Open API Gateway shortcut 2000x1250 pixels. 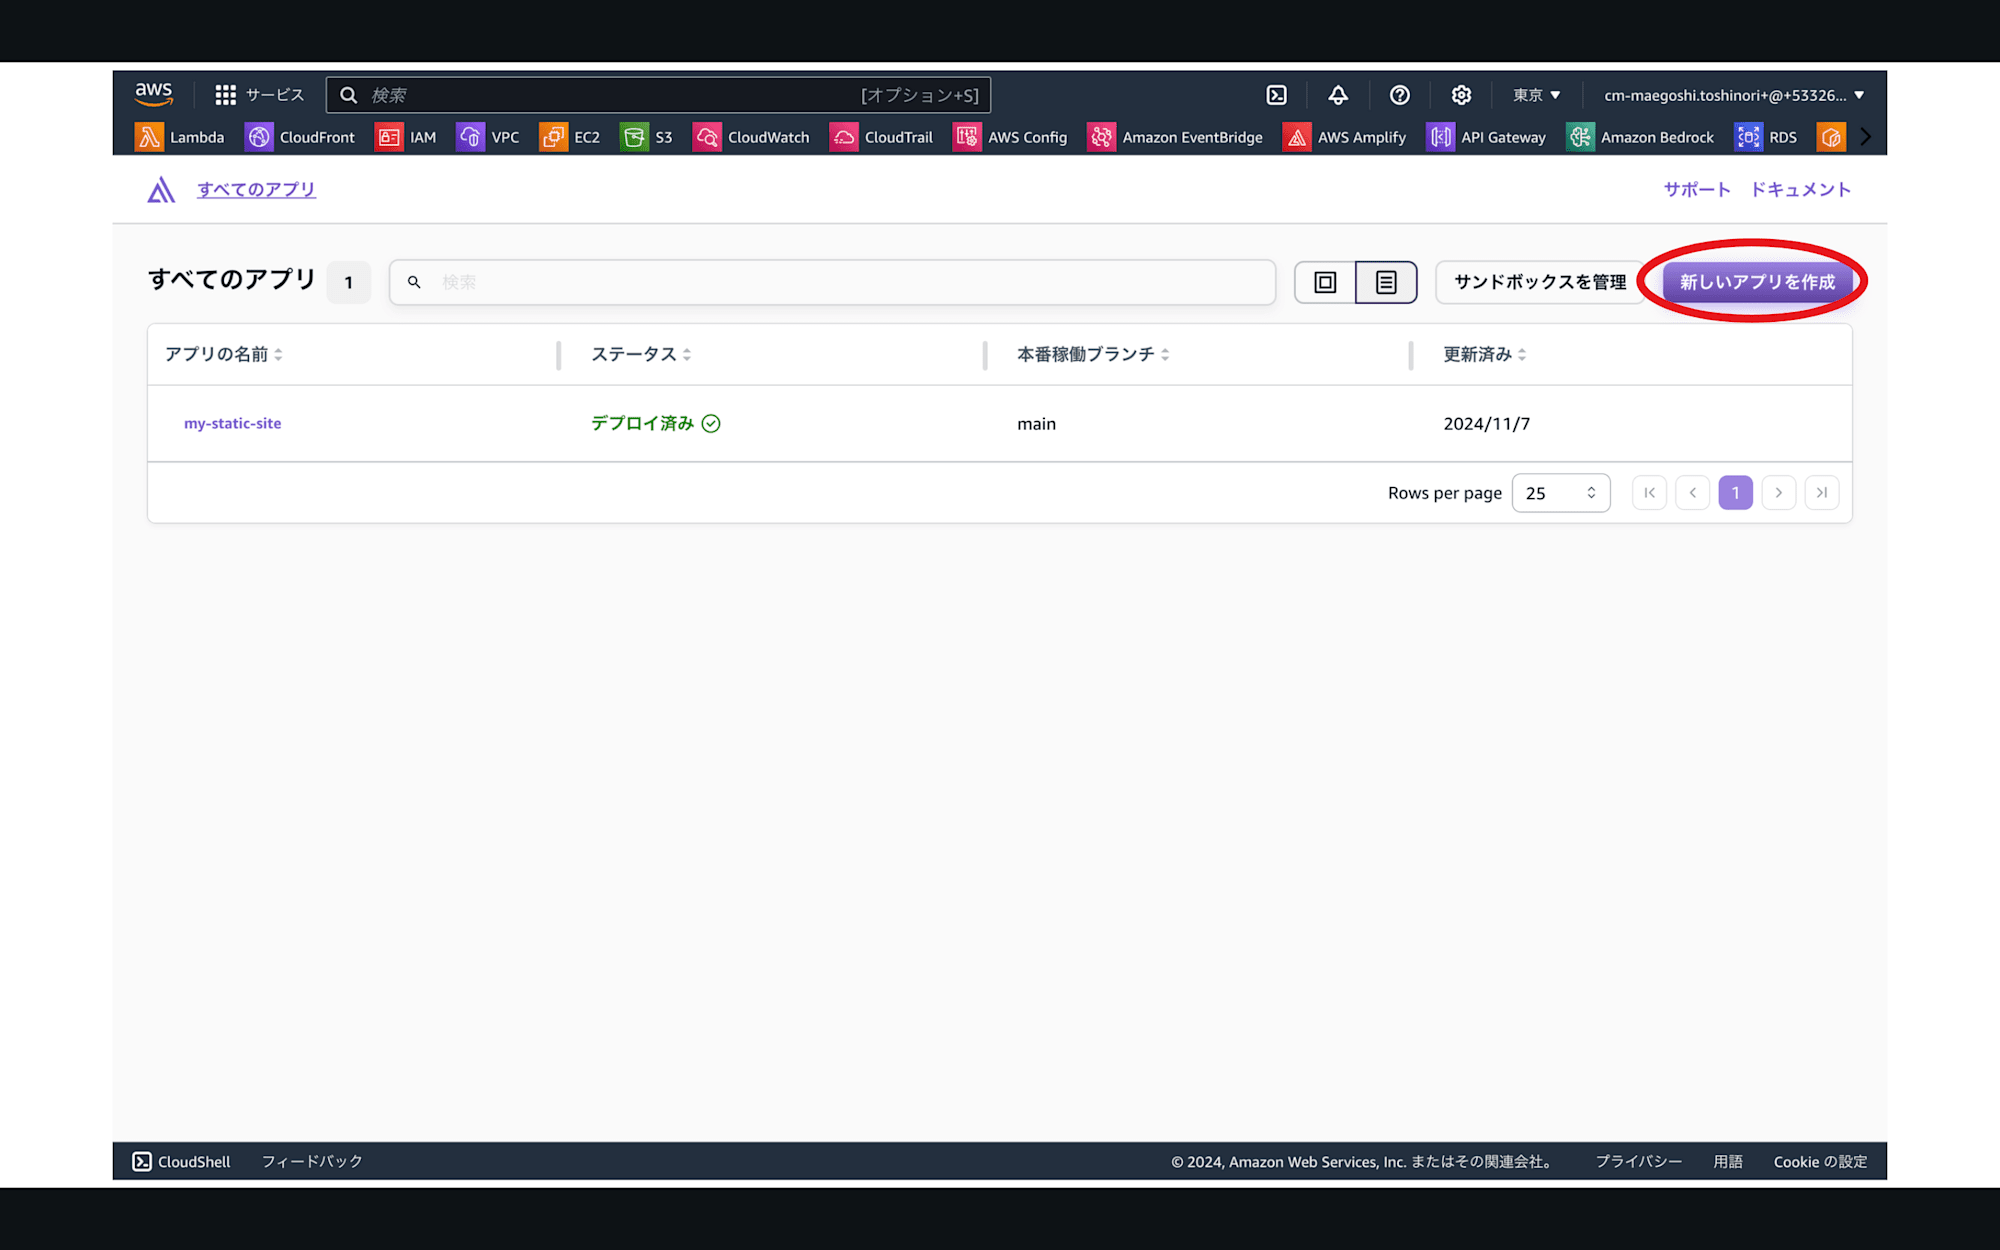click(1487, 137)
